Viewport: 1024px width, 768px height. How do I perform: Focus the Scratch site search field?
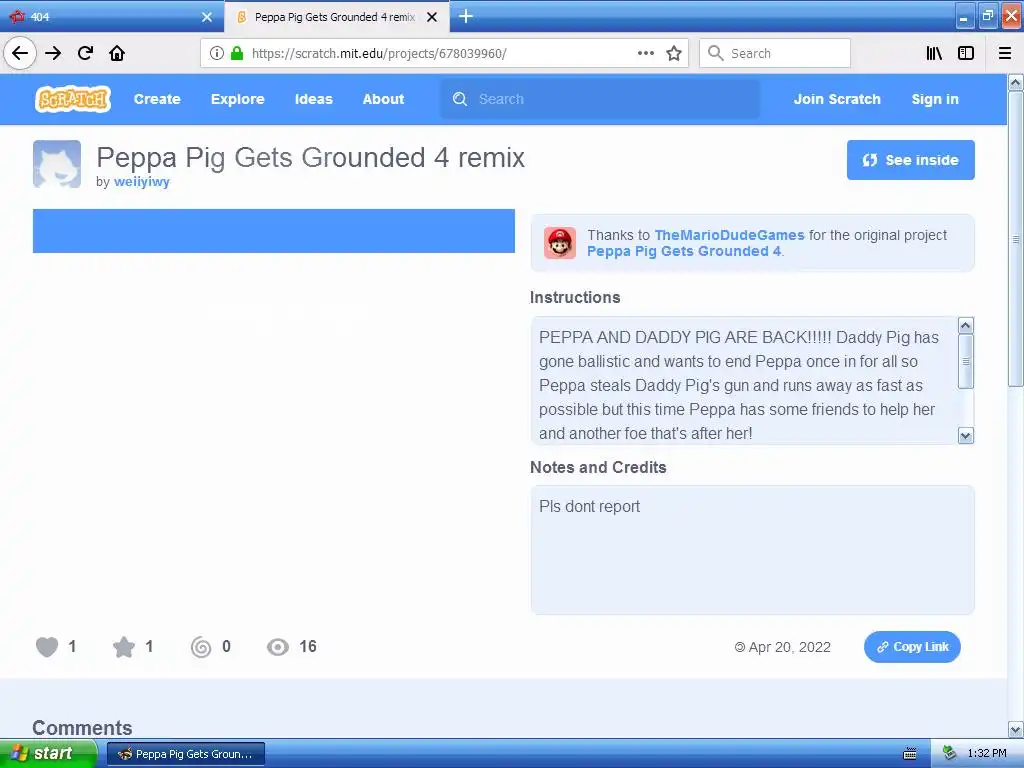pos(600,99)
